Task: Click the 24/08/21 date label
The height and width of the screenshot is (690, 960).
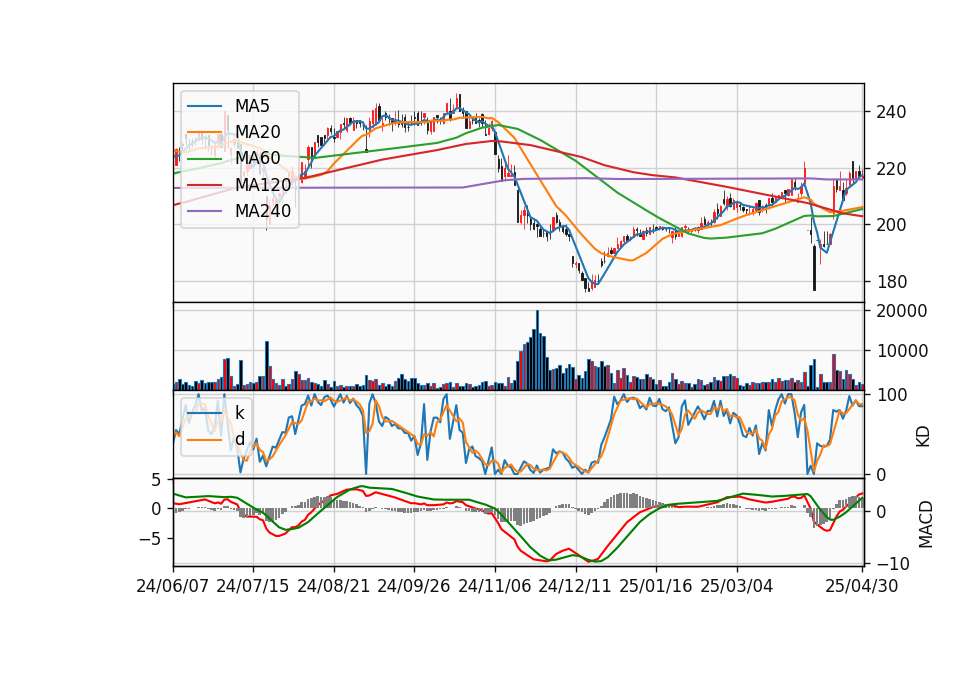Action: [334, 586]
